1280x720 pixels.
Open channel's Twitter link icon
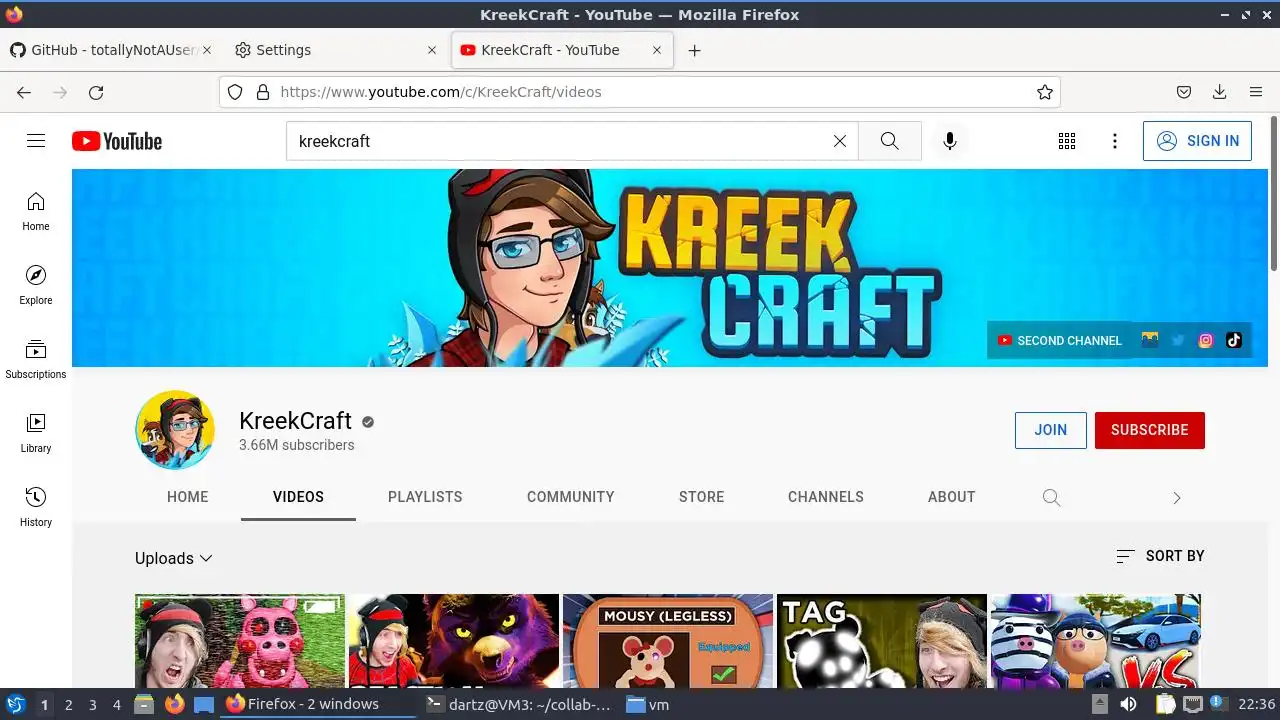point(1178,340)
